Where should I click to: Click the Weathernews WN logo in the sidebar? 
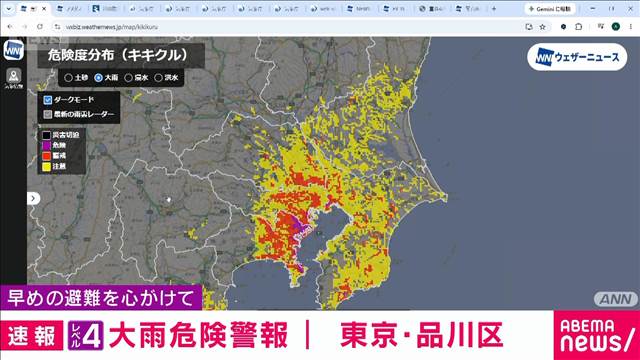tap(13, 50)
